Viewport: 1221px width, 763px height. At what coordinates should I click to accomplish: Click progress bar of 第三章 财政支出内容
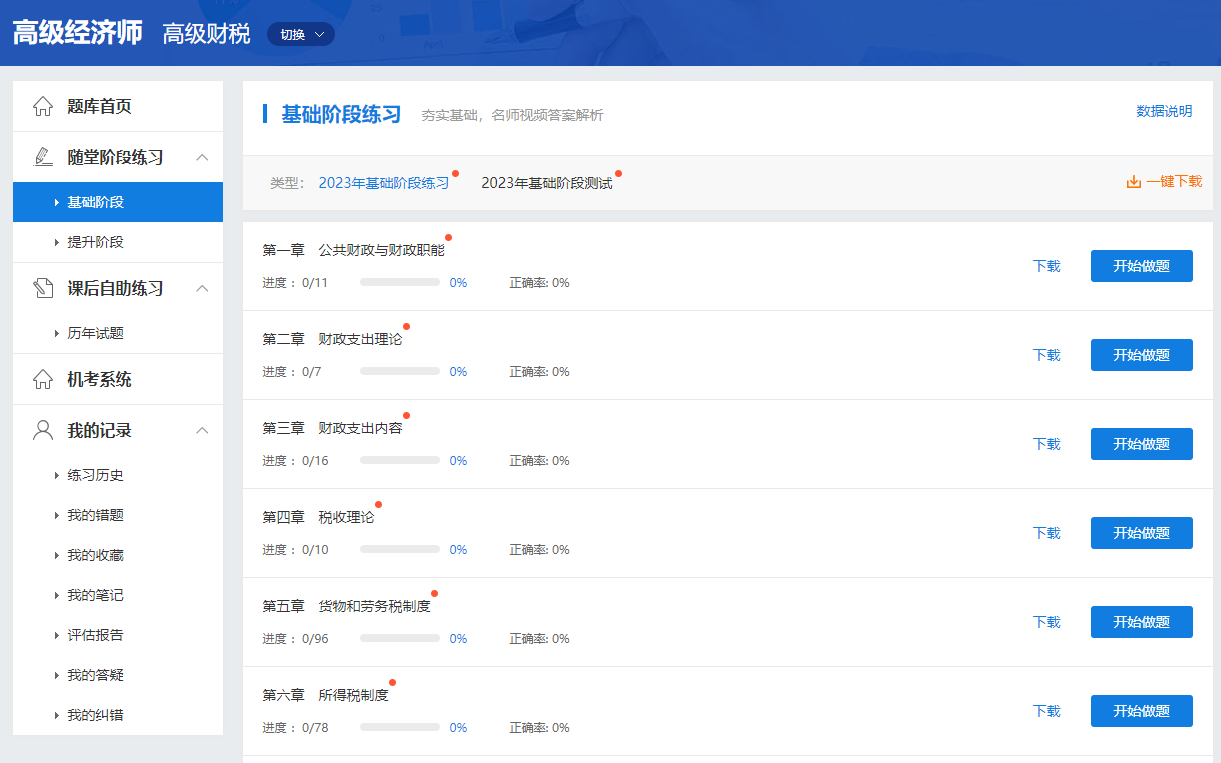pyautogui.click(x=400, y=461)
